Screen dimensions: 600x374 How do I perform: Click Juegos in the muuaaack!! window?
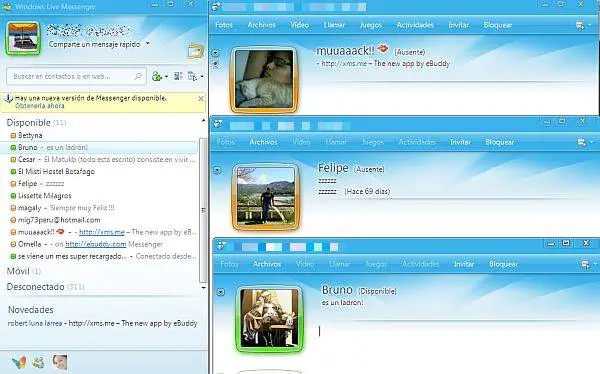(x=371, y=25)
